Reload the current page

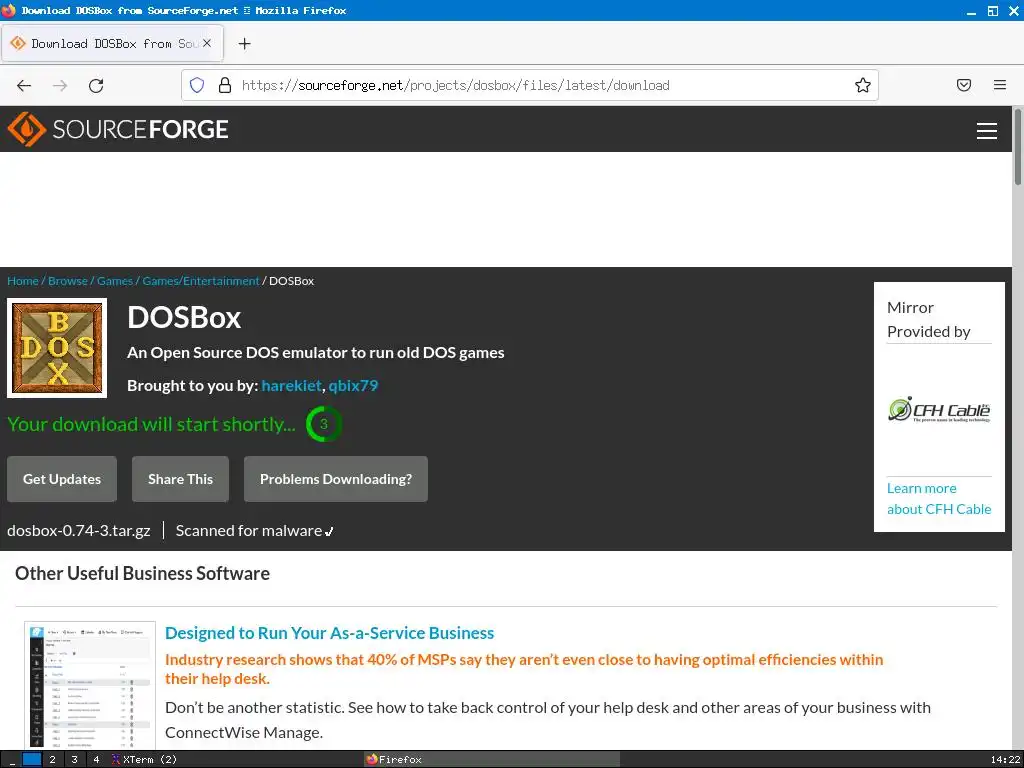click(x=96, y=86)
